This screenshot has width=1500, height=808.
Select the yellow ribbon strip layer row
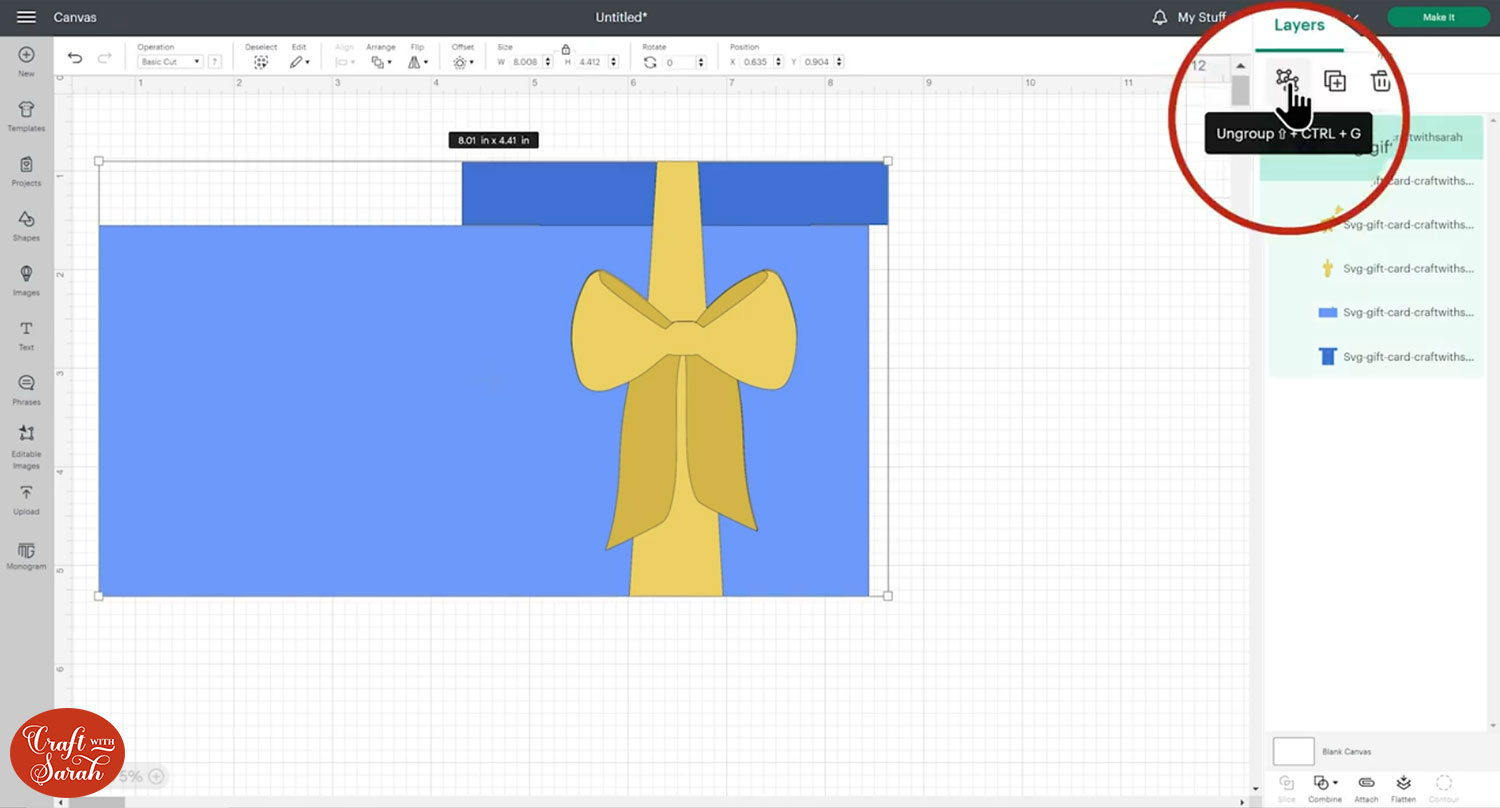(1376, 268)
